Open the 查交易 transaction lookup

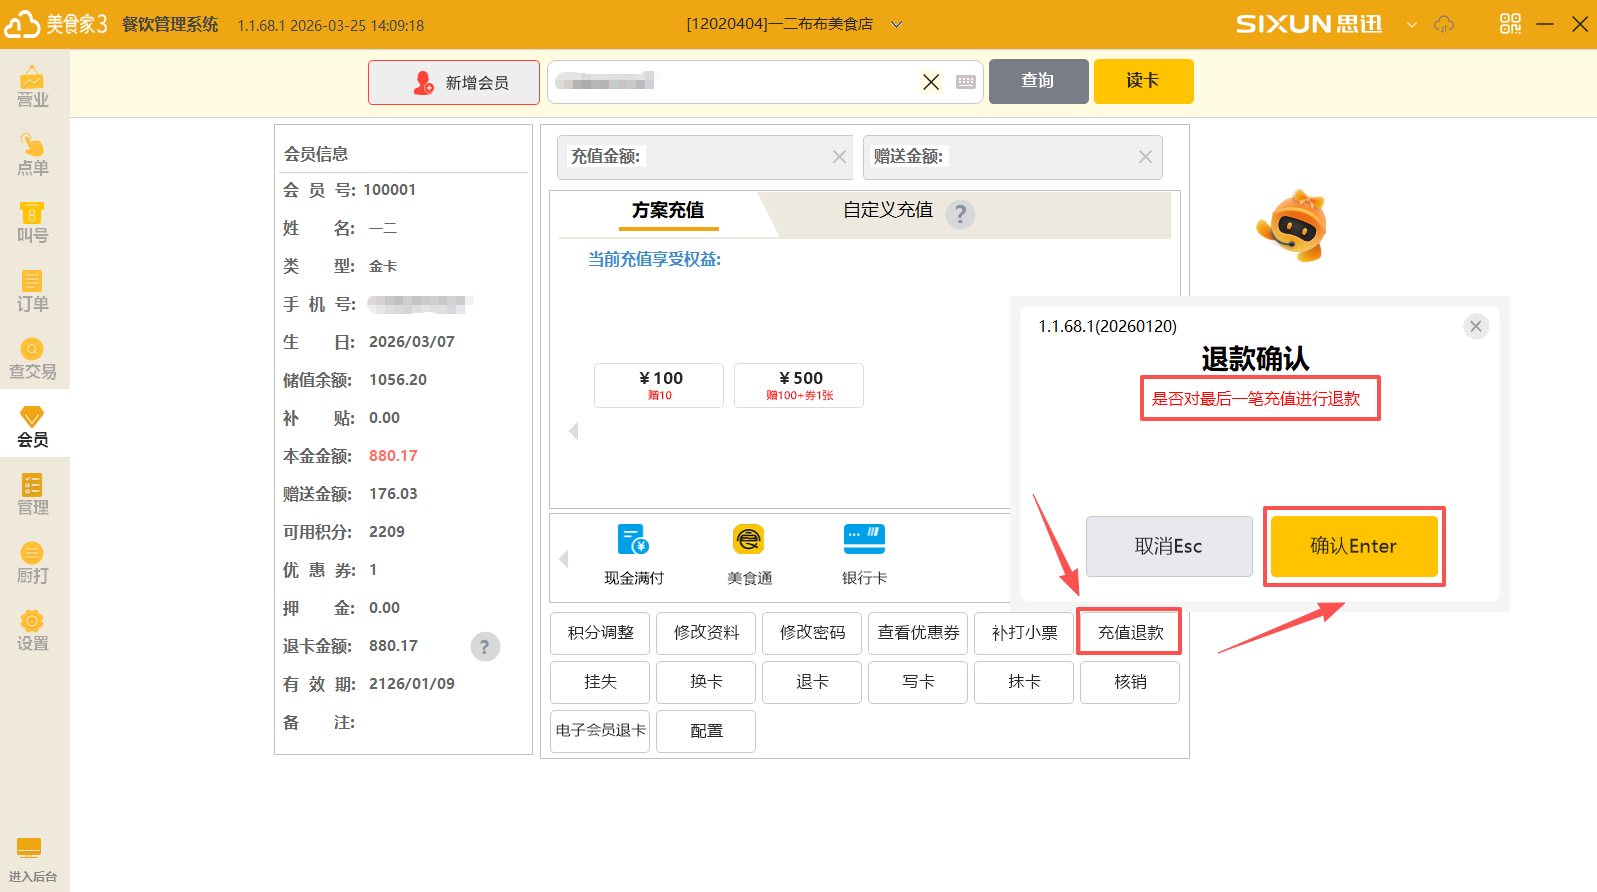point(33,358)
